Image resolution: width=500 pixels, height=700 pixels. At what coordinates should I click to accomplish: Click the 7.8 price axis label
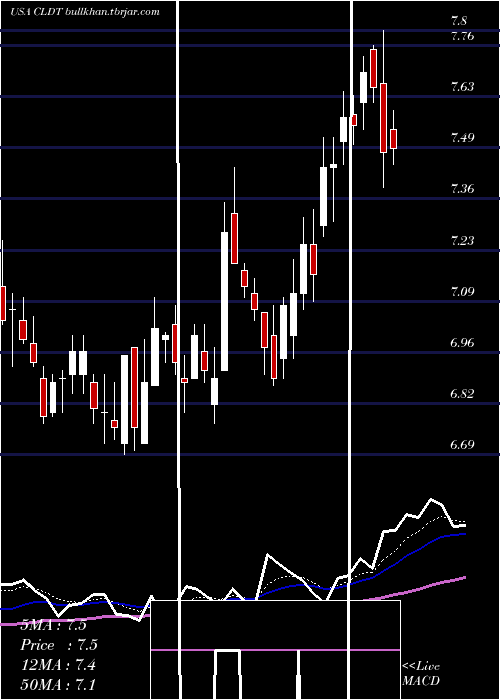459,21
